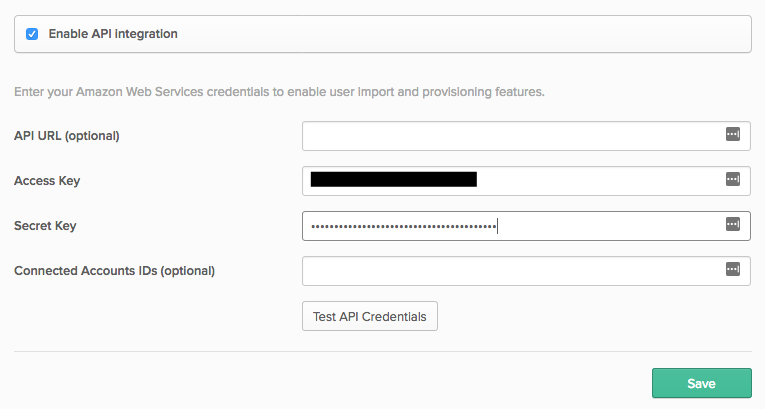Viewport: 765px width, 409px height.
Task: Click the 'Access Key' label
Action: (47, 181)
